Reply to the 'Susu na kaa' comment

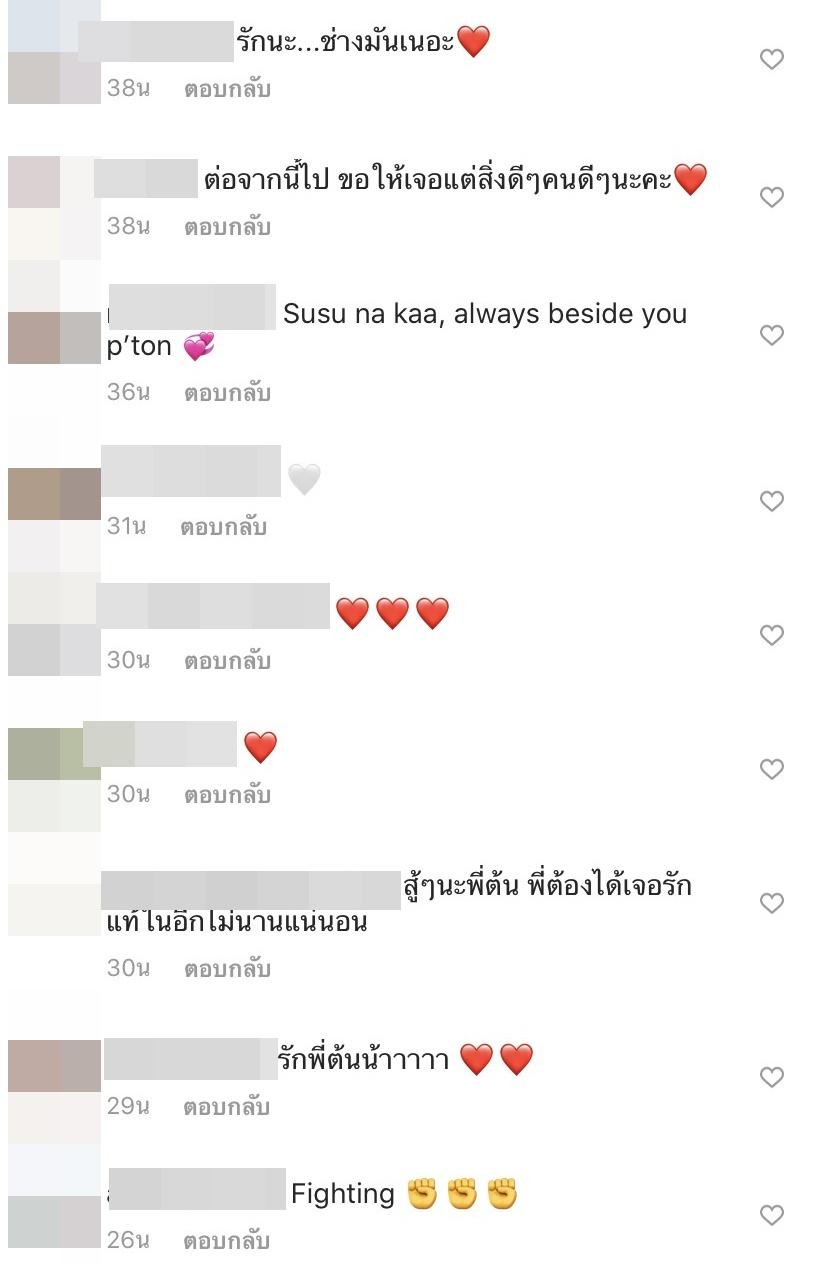coord(227,393)
